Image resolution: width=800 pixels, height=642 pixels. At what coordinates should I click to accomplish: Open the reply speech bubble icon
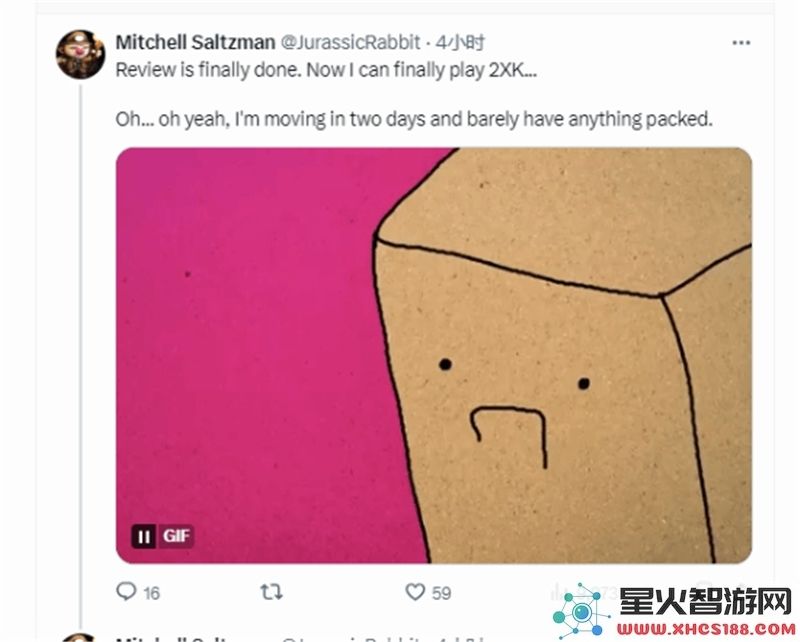126,591
